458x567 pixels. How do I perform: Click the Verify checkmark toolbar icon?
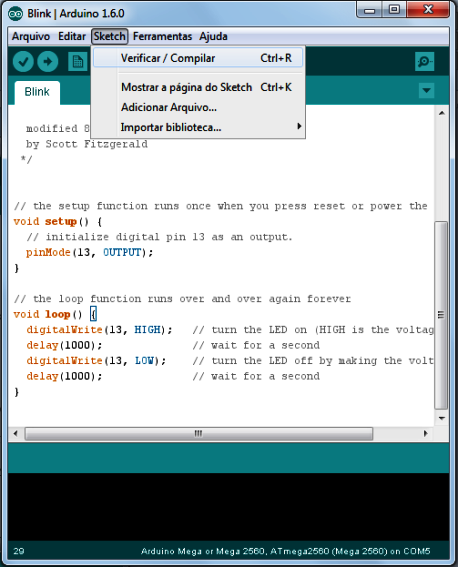[23, 62]
